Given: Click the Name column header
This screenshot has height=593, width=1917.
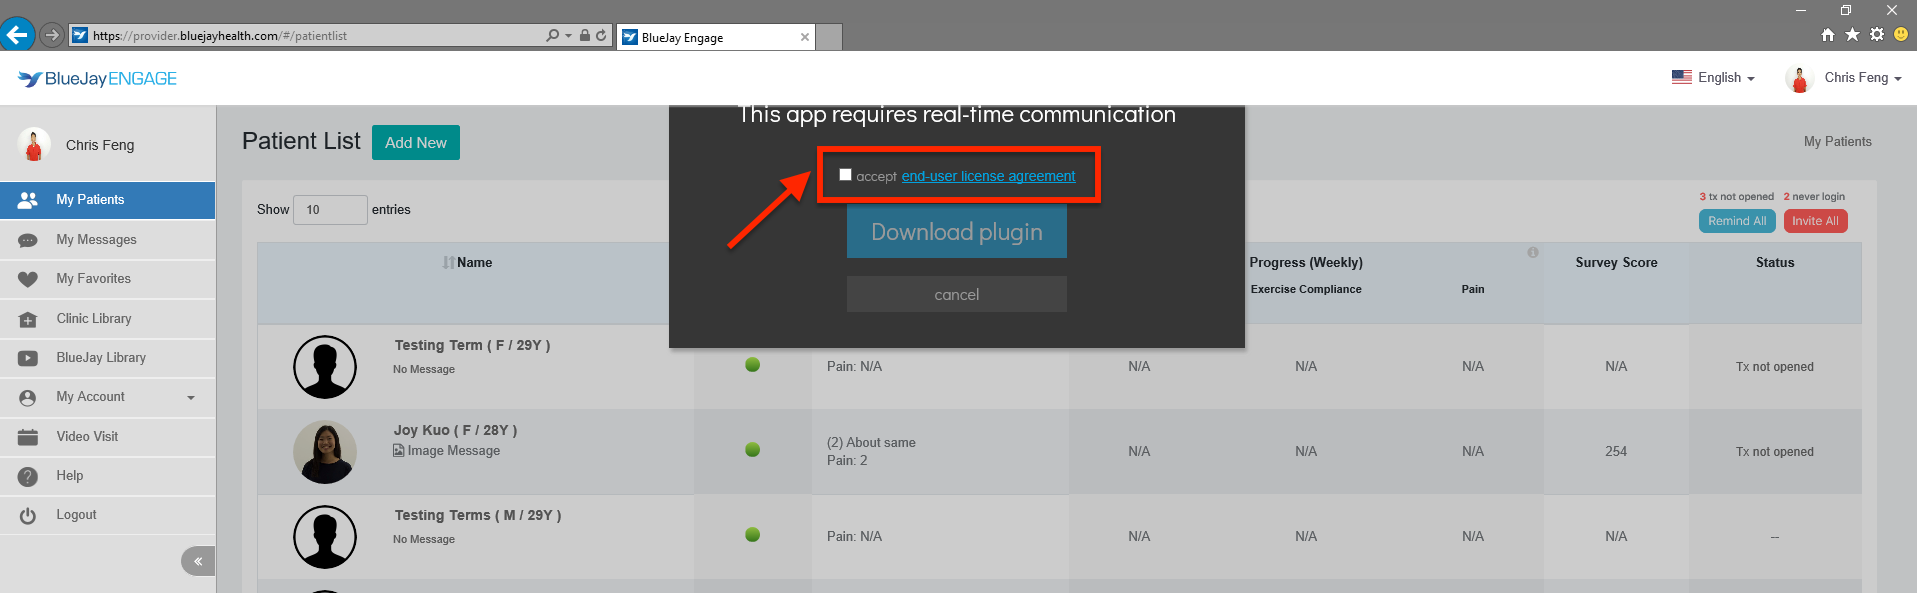Looking at the screenshot, I should (475, 263).
